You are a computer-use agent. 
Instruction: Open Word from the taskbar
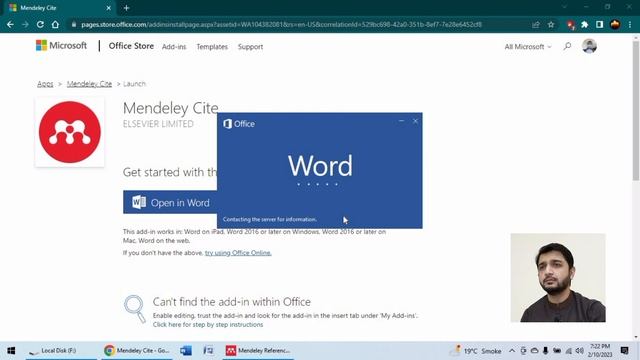186,351
